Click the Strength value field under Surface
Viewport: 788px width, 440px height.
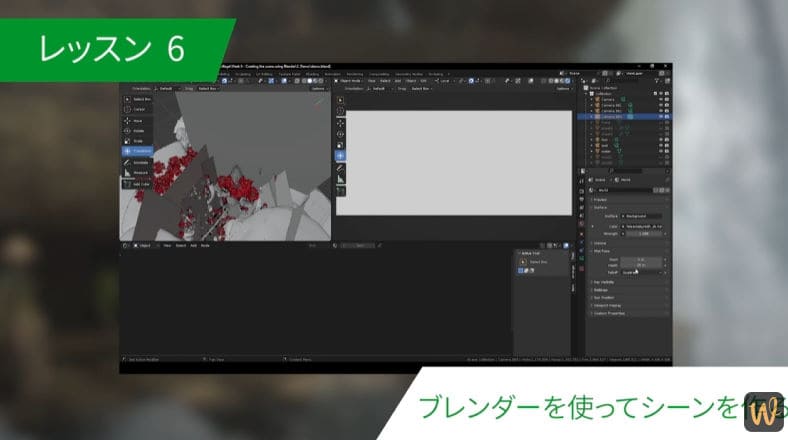coord(642,233)
